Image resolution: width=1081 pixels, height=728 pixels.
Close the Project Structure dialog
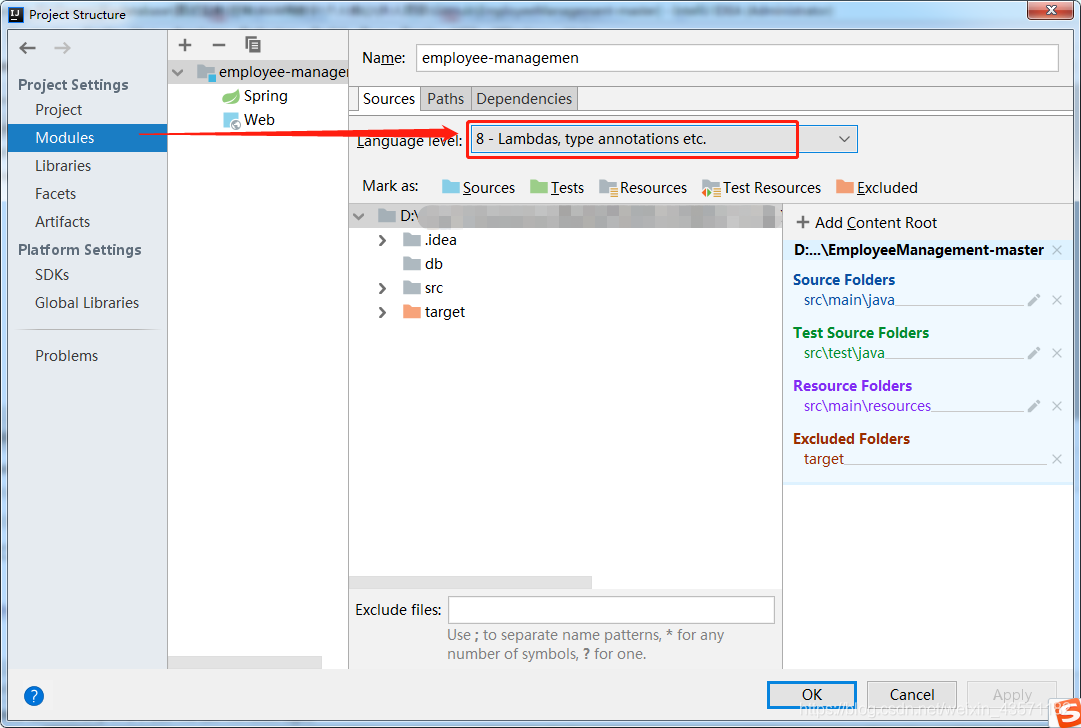(x=1051, y=10)
